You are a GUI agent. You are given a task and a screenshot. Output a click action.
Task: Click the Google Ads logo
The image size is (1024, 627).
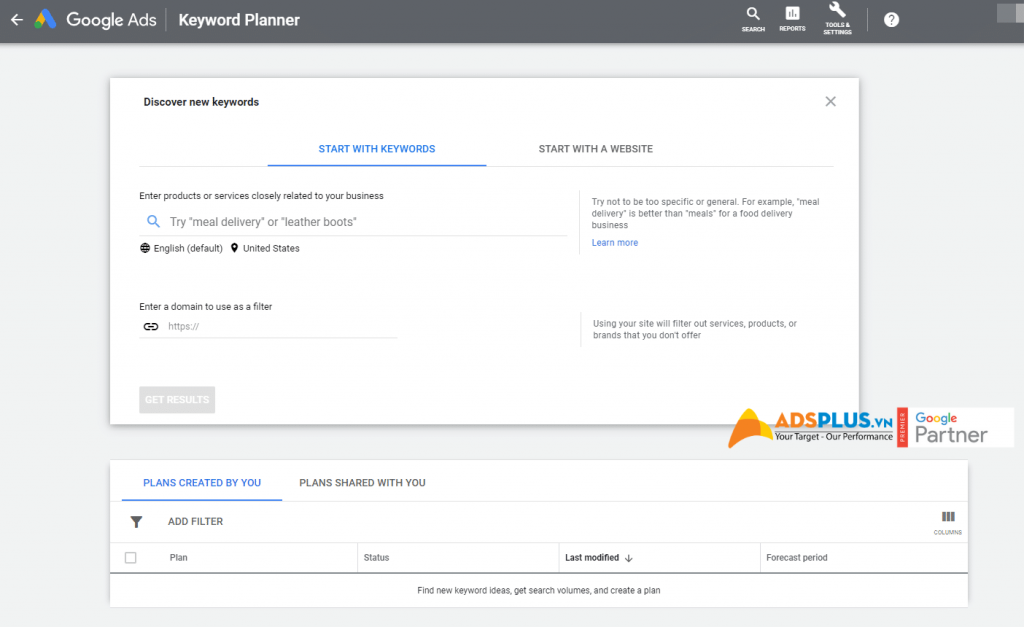point(96,20)
